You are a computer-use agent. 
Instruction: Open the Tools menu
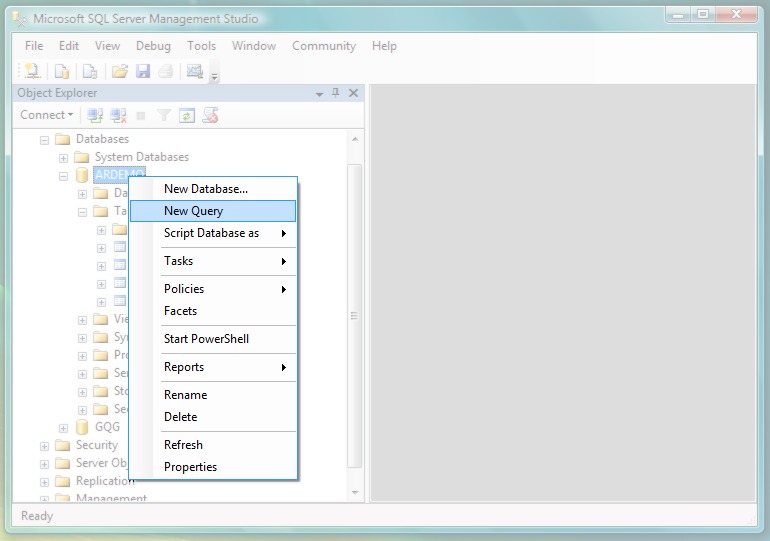(x=201, y=46)
